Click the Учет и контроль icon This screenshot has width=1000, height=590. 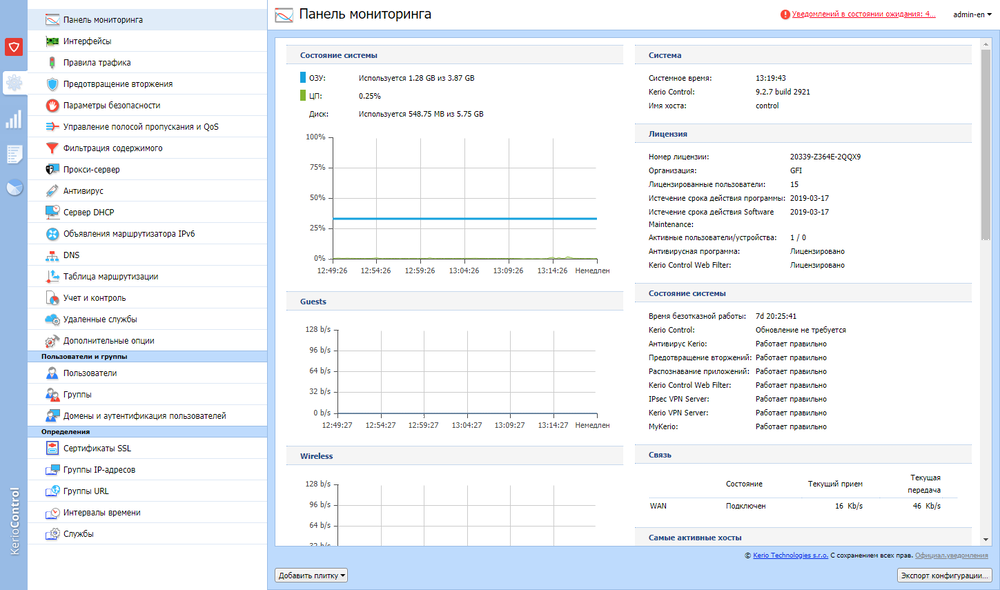[x=52, y=298]
